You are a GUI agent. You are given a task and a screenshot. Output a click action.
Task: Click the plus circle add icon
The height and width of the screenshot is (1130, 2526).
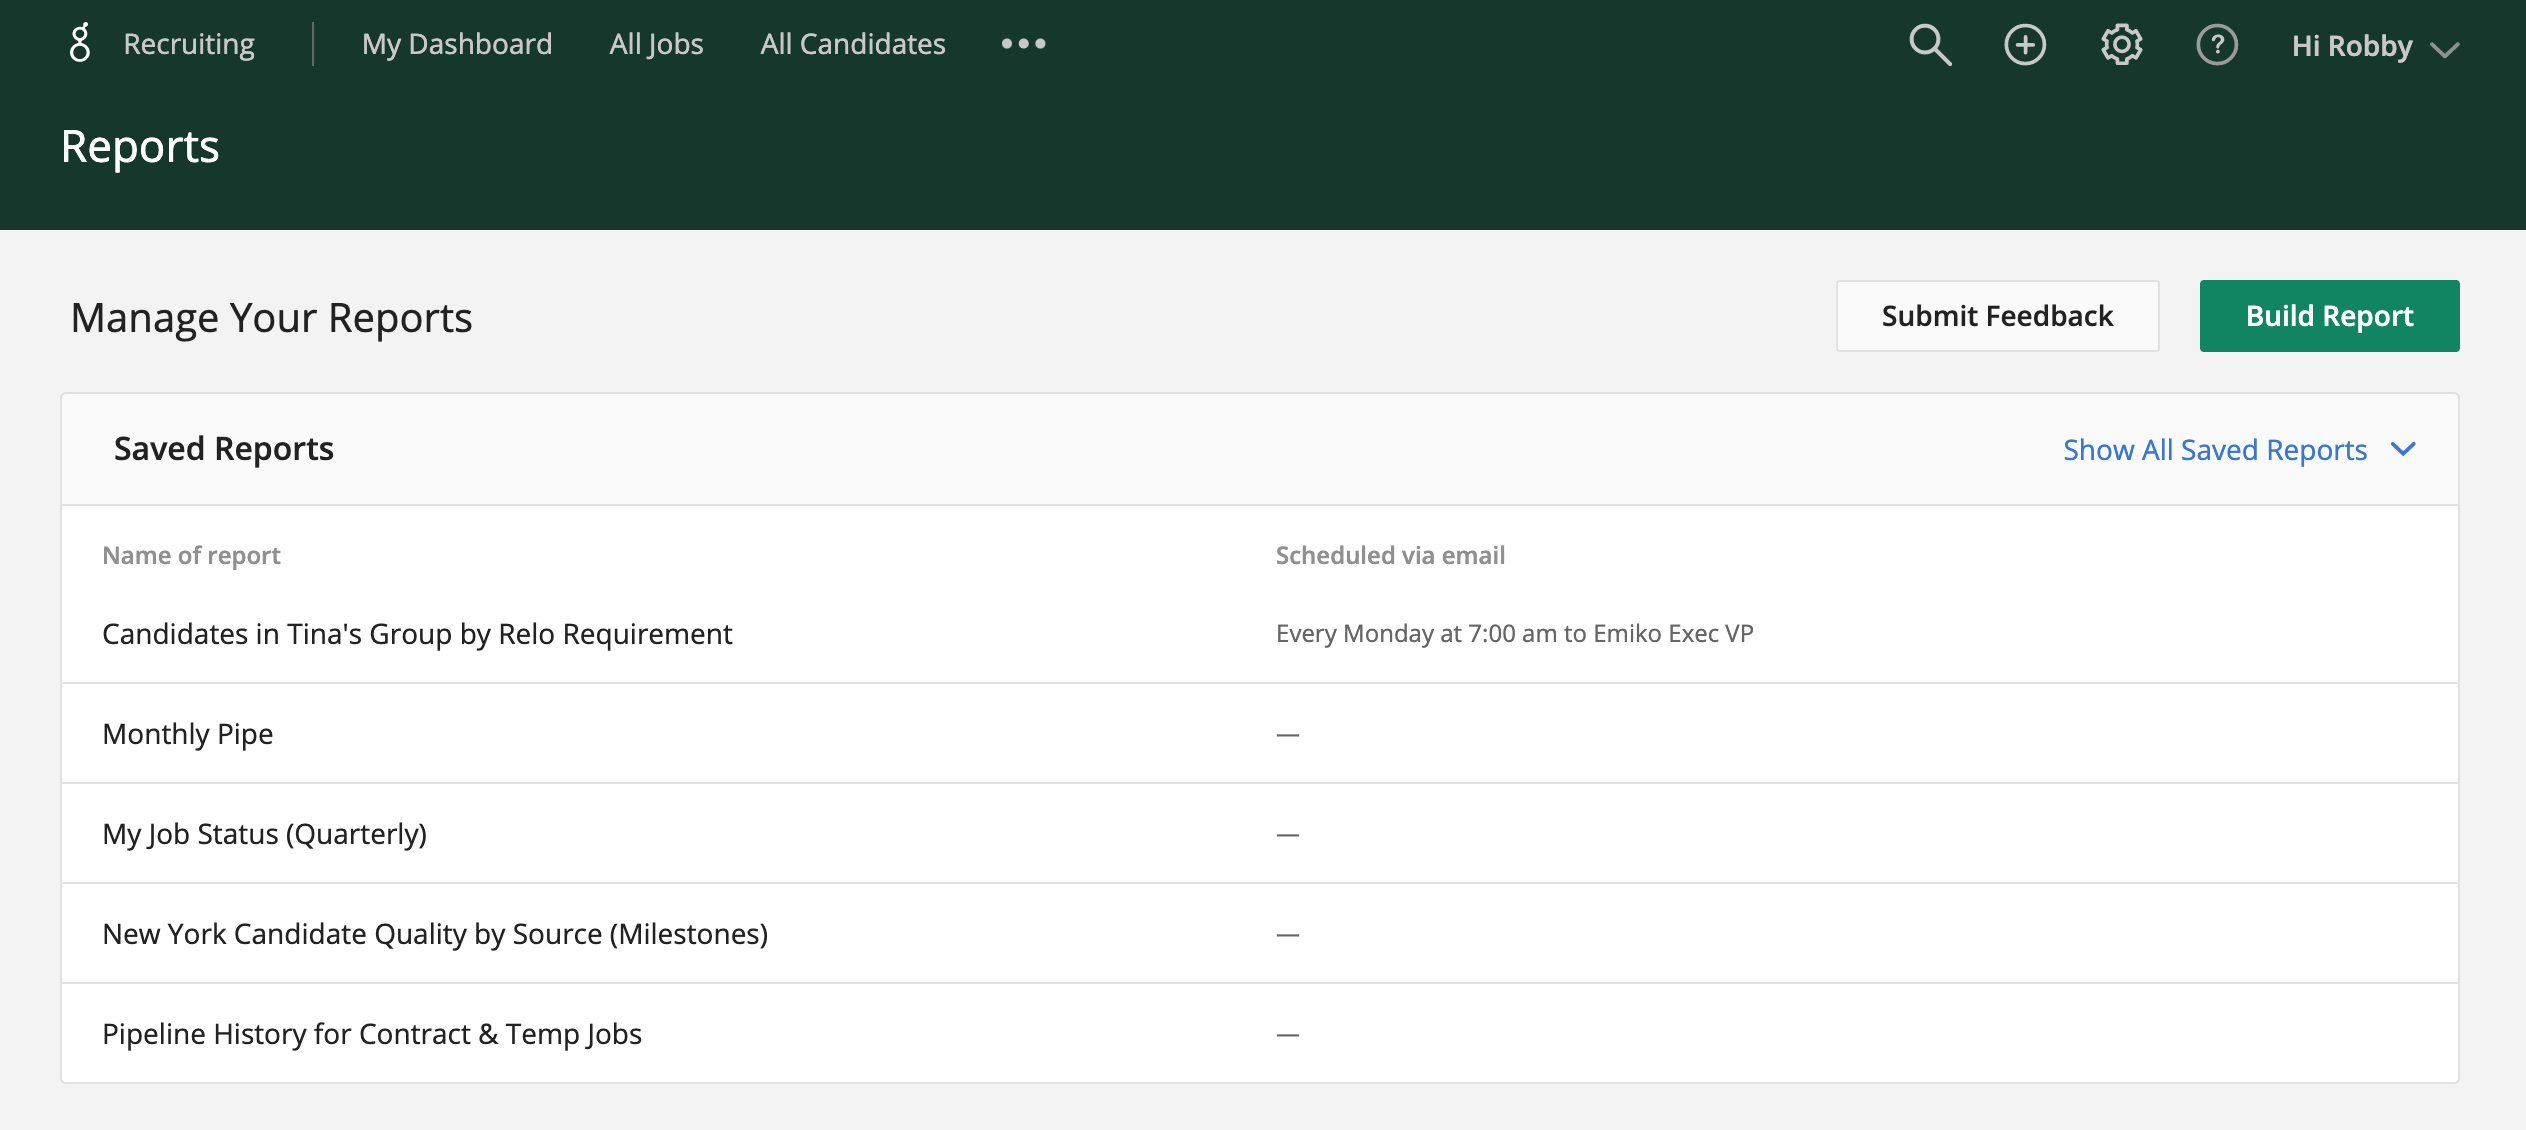coord(2025,45)
